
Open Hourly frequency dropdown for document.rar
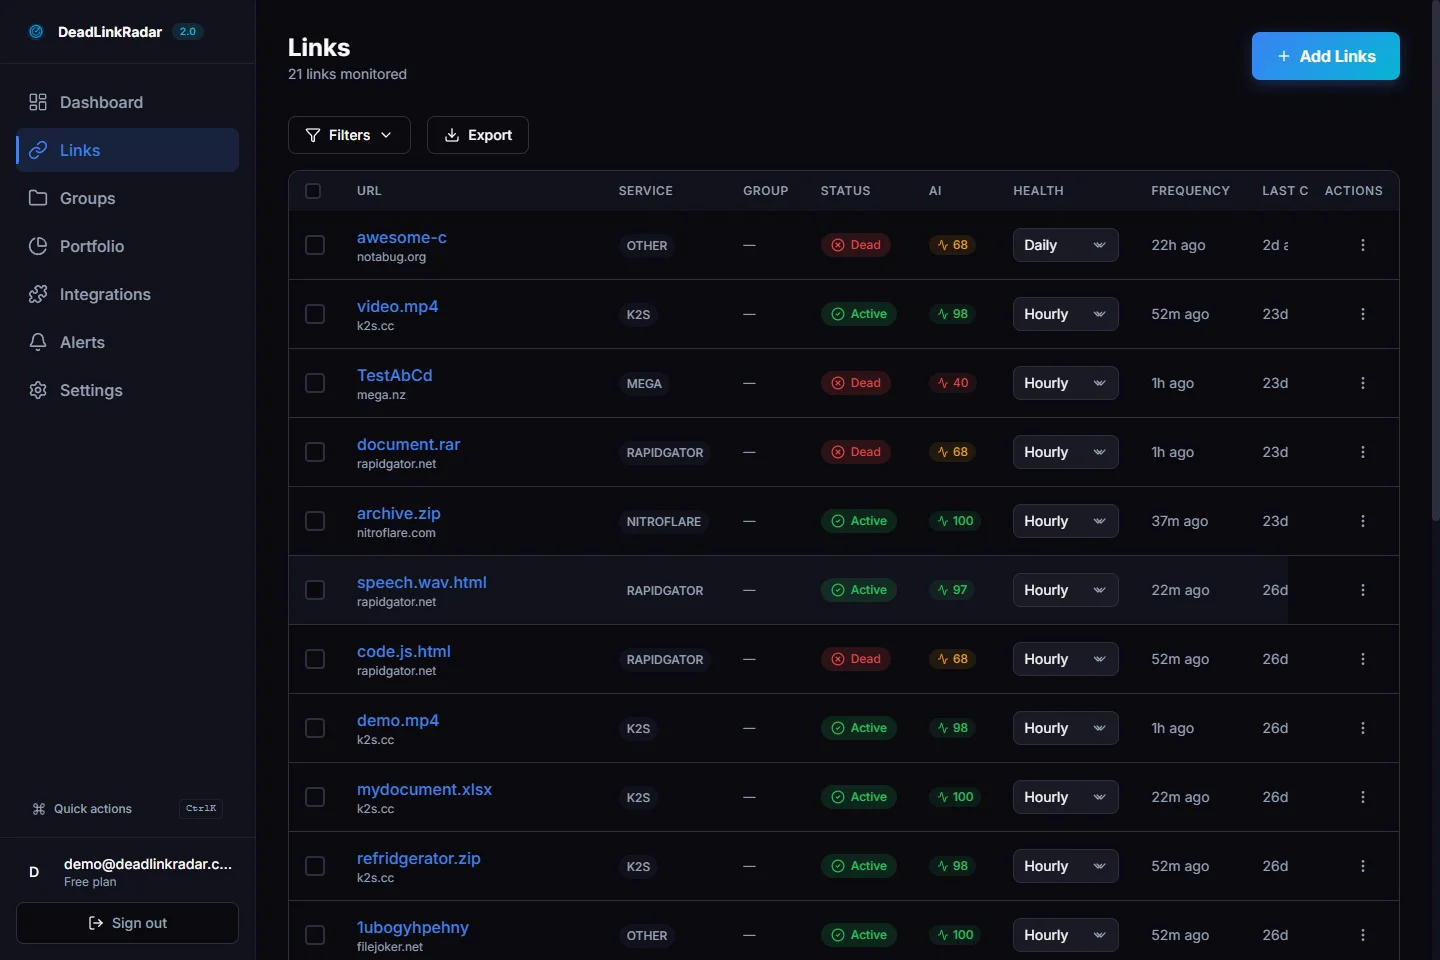pos(1065,452)
